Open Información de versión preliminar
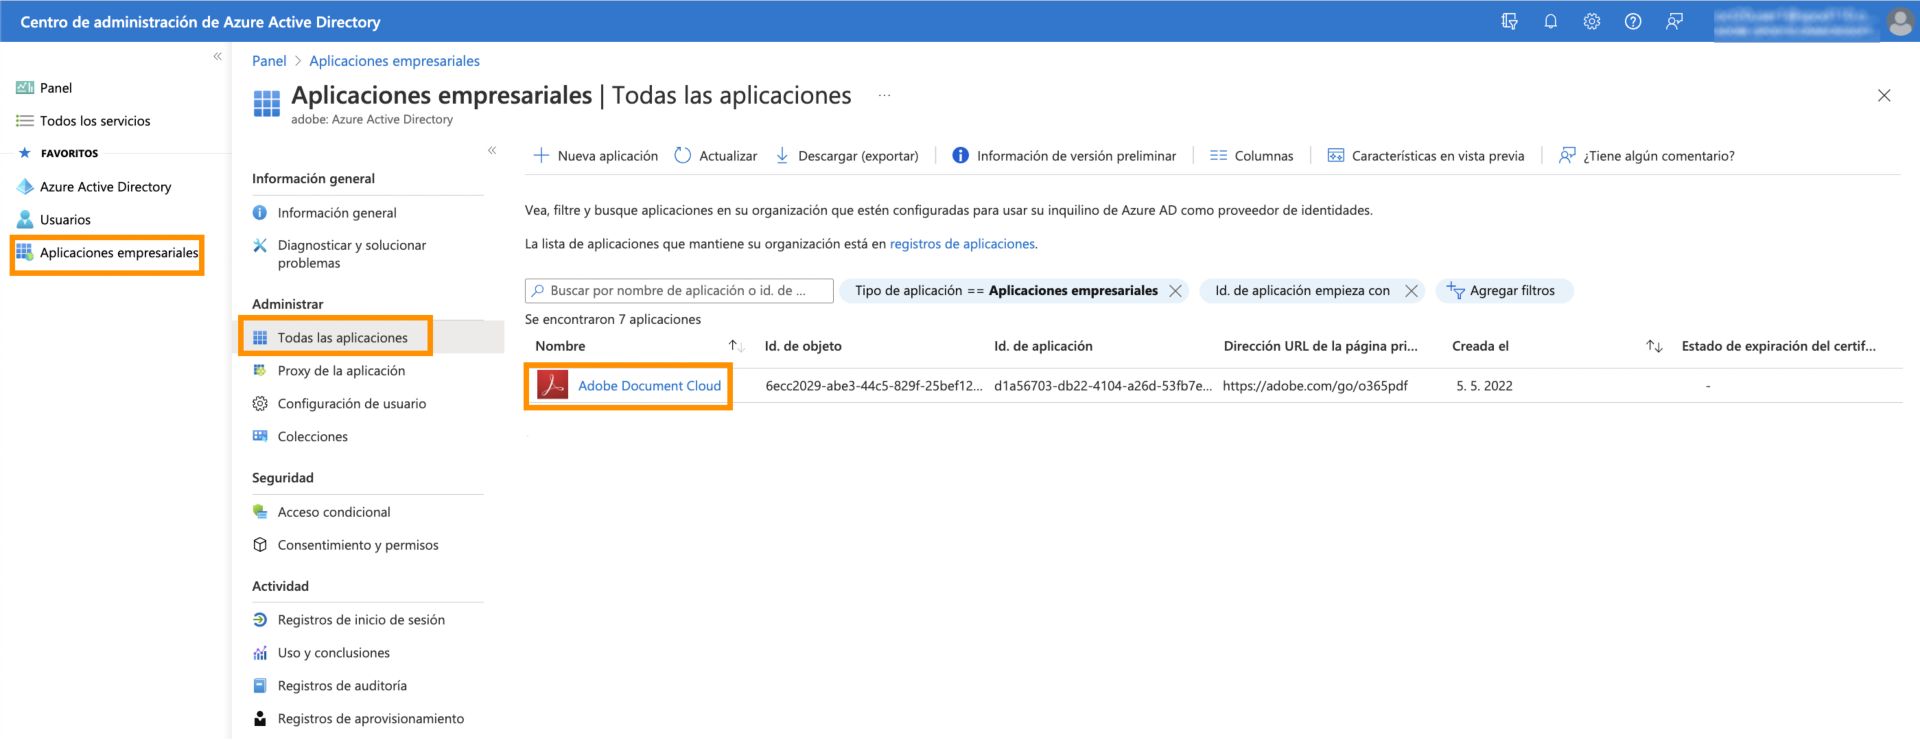The width and height of the screenshot is (1920, 740). [x=1064, y=156]
